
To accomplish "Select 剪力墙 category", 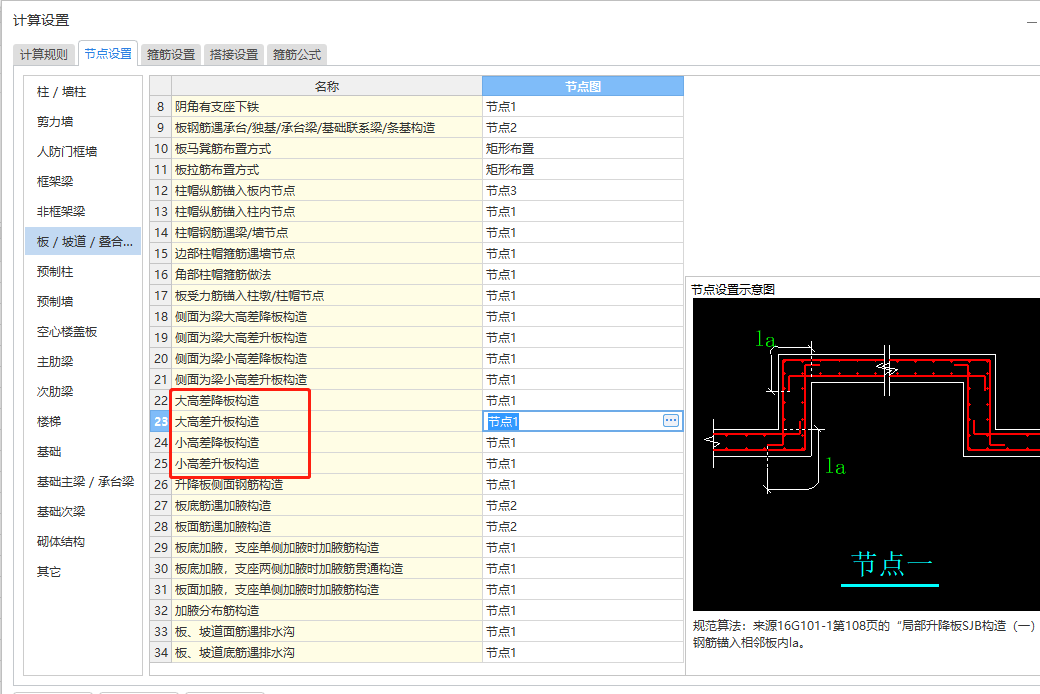I will pyautogui.click(x=83, y=121).
